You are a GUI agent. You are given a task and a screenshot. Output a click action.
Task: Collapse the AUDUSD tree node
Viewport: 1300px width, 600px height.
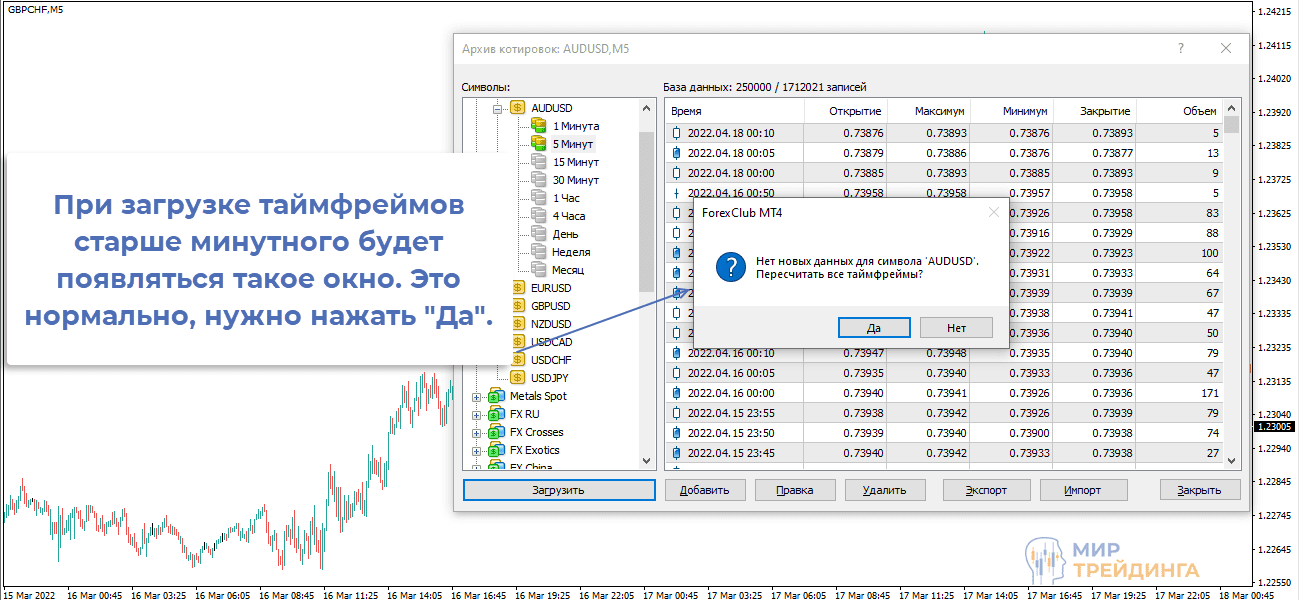coord(497,108)
